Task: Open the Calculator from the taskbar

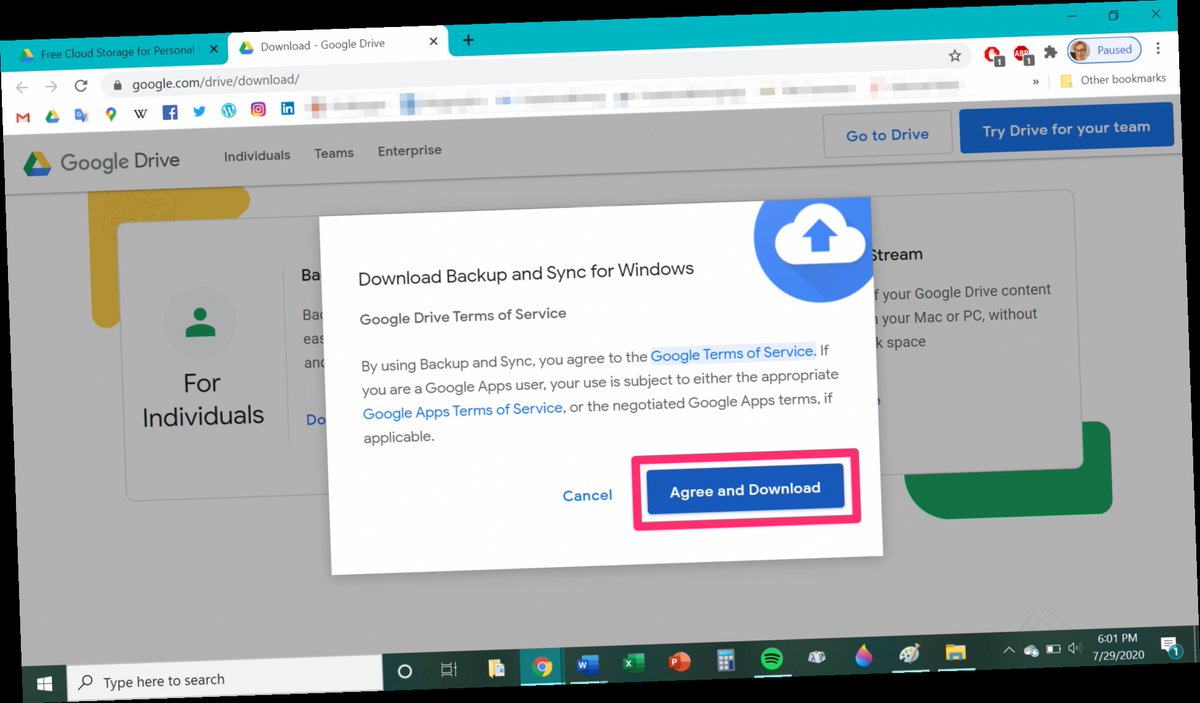Action: point(726,660)
